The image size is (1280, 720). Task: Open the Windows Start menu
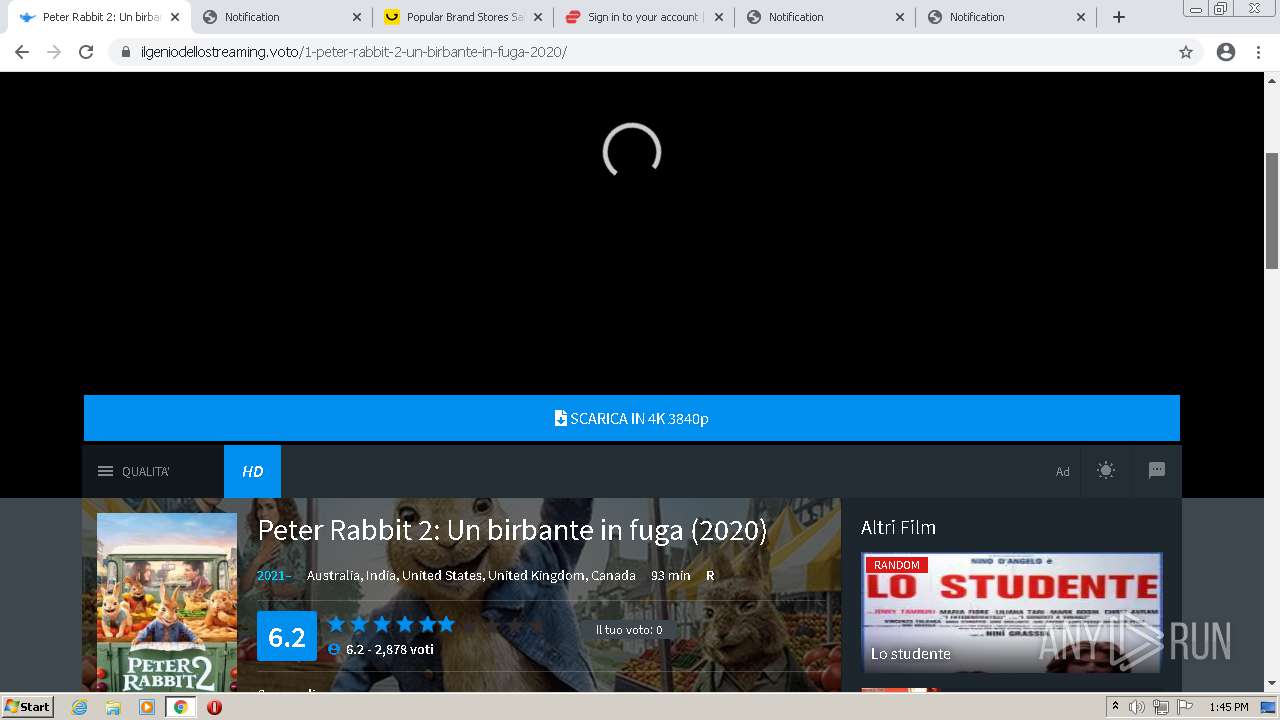(27, 707)
